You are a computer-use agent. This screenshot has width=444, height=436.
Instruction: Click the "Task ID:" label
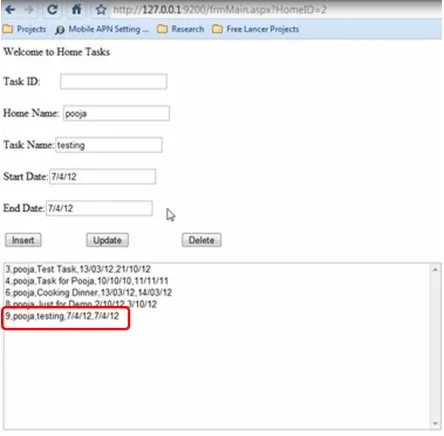tap(22, 81)
